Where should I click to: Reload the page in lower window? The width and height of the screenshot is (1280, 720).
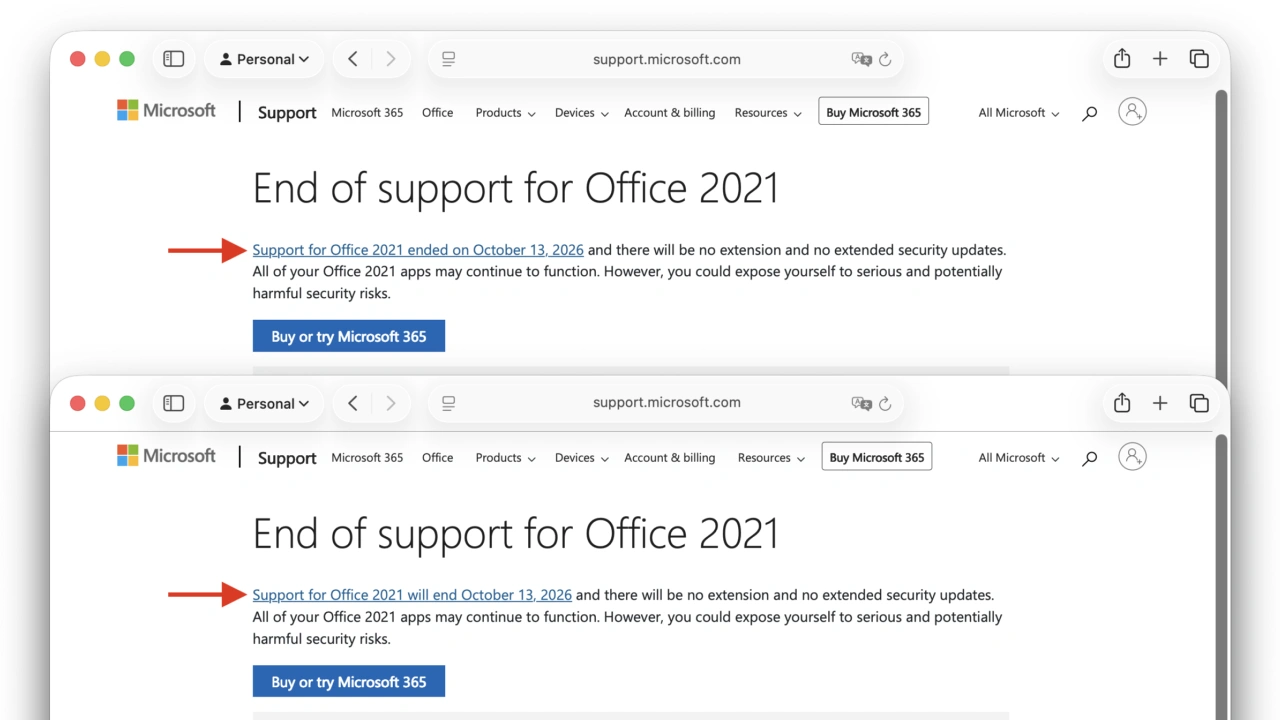tap(885, 403)
